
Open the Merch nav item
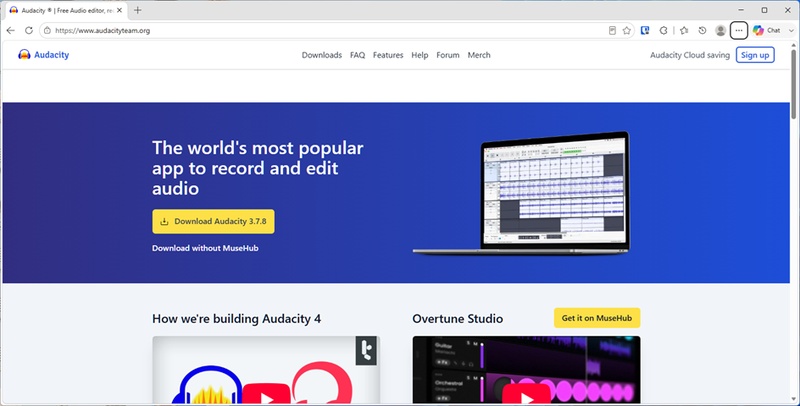(479, 55)
